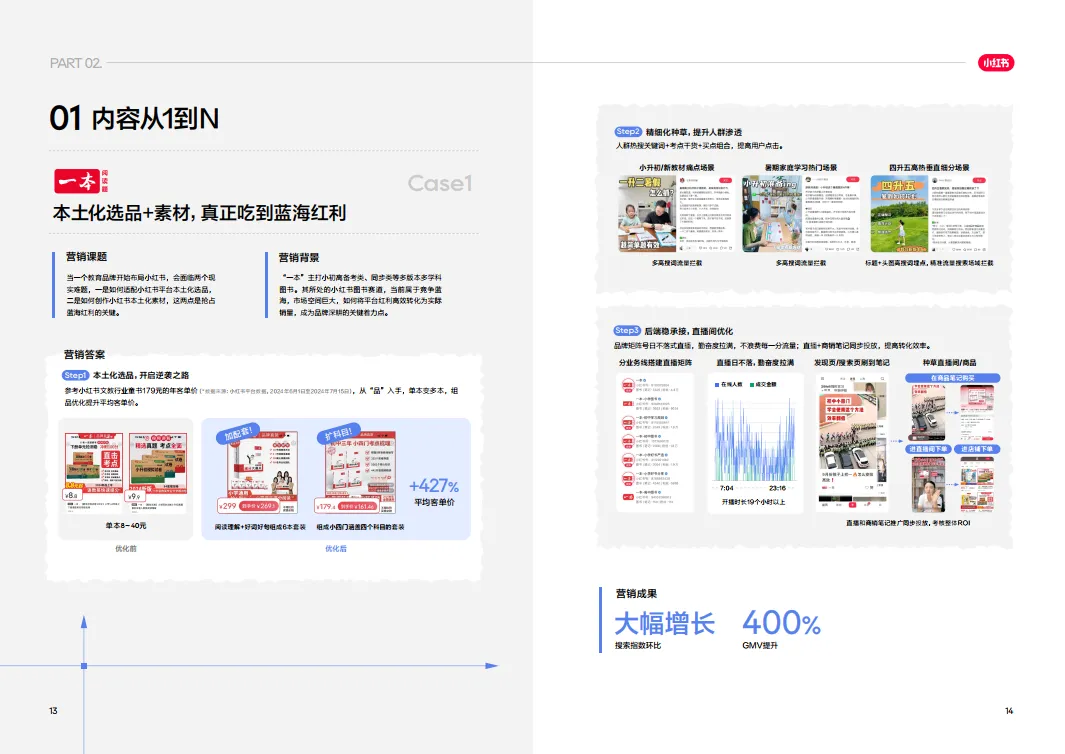
Task: Click the +427% average order value figure
Action: (x=434, y=487)
